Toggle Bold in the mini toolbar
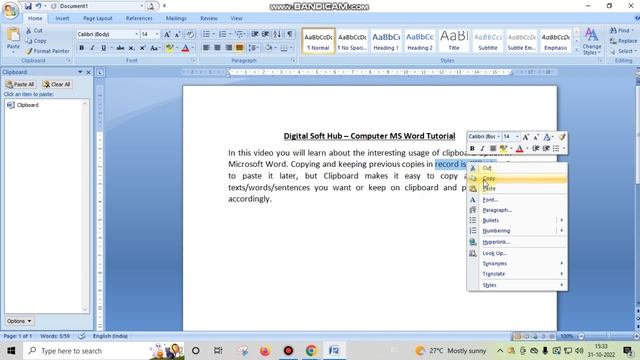Screen dimensions: 640x360 pyautogui.click(x=472, y=148)
